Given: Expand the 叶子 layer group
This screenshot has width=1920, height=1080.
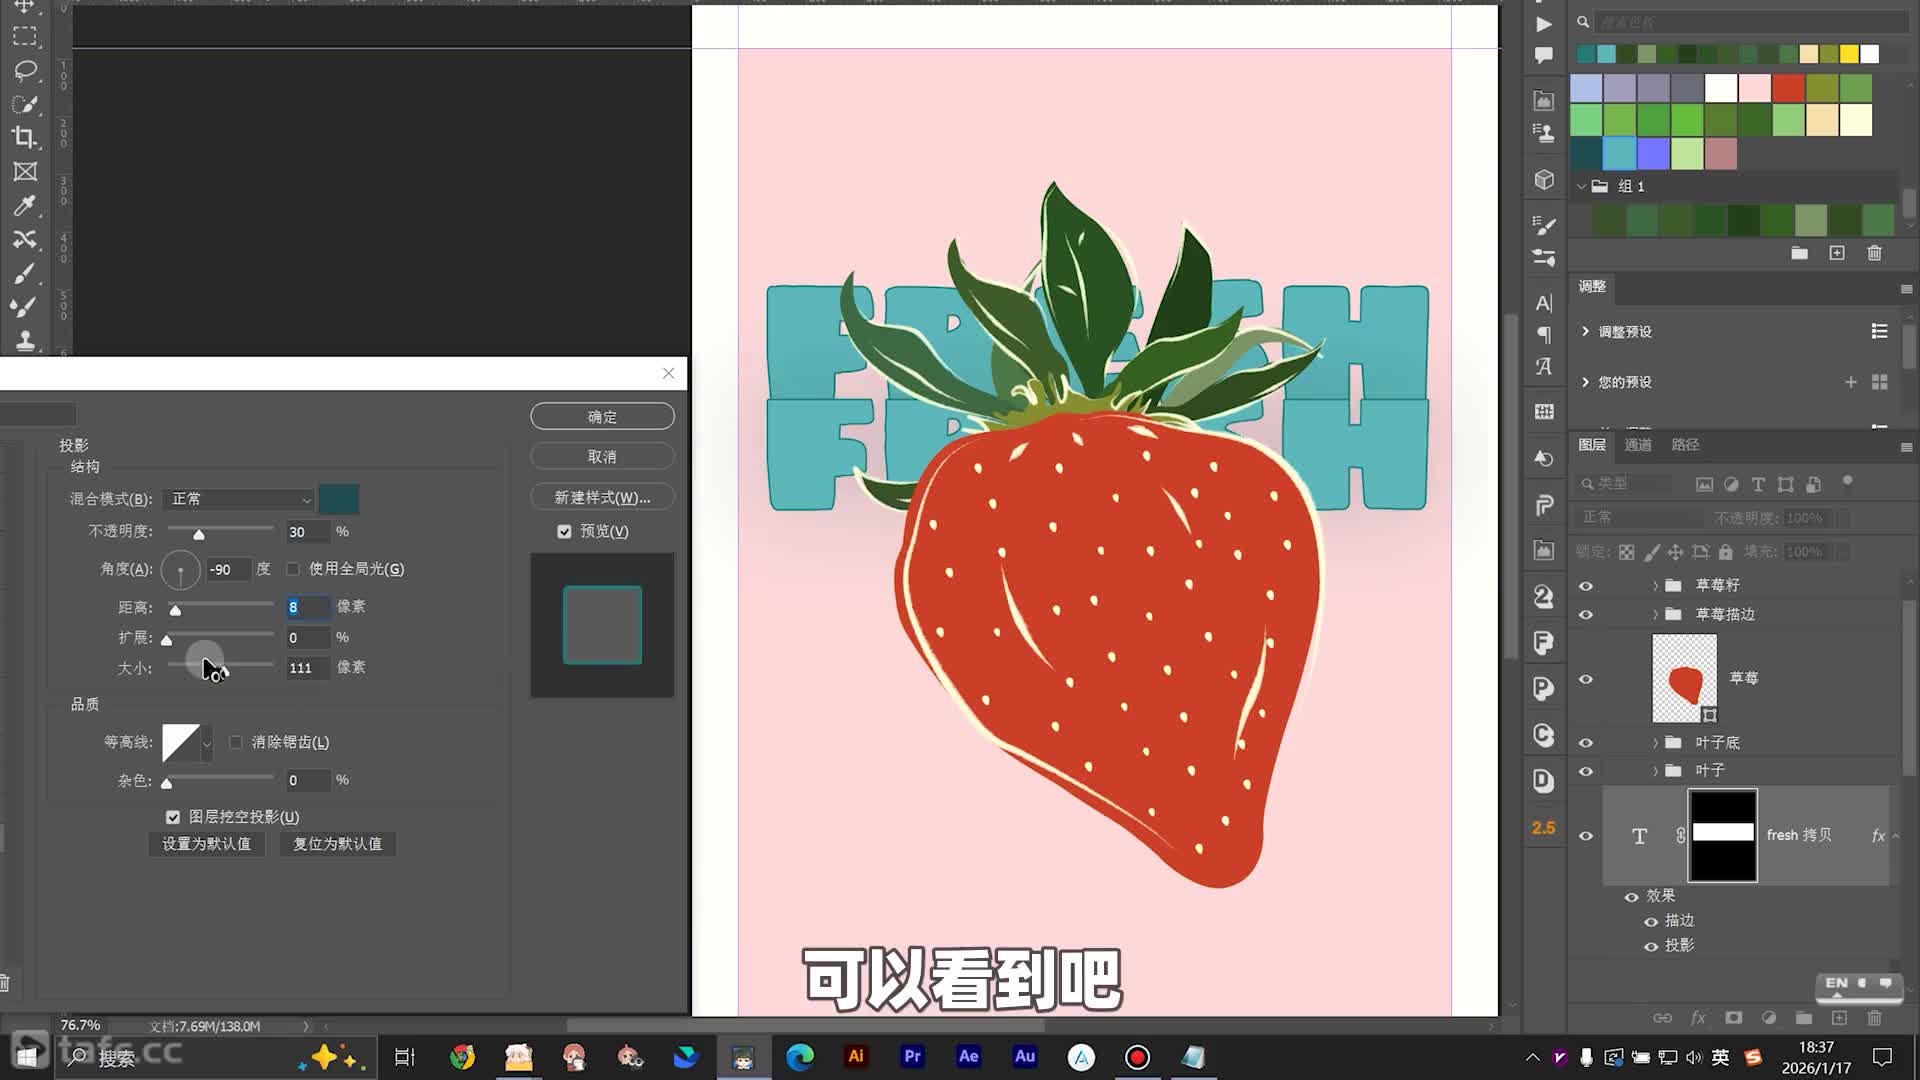Looking at the screenshot, I should point(1655,771).
